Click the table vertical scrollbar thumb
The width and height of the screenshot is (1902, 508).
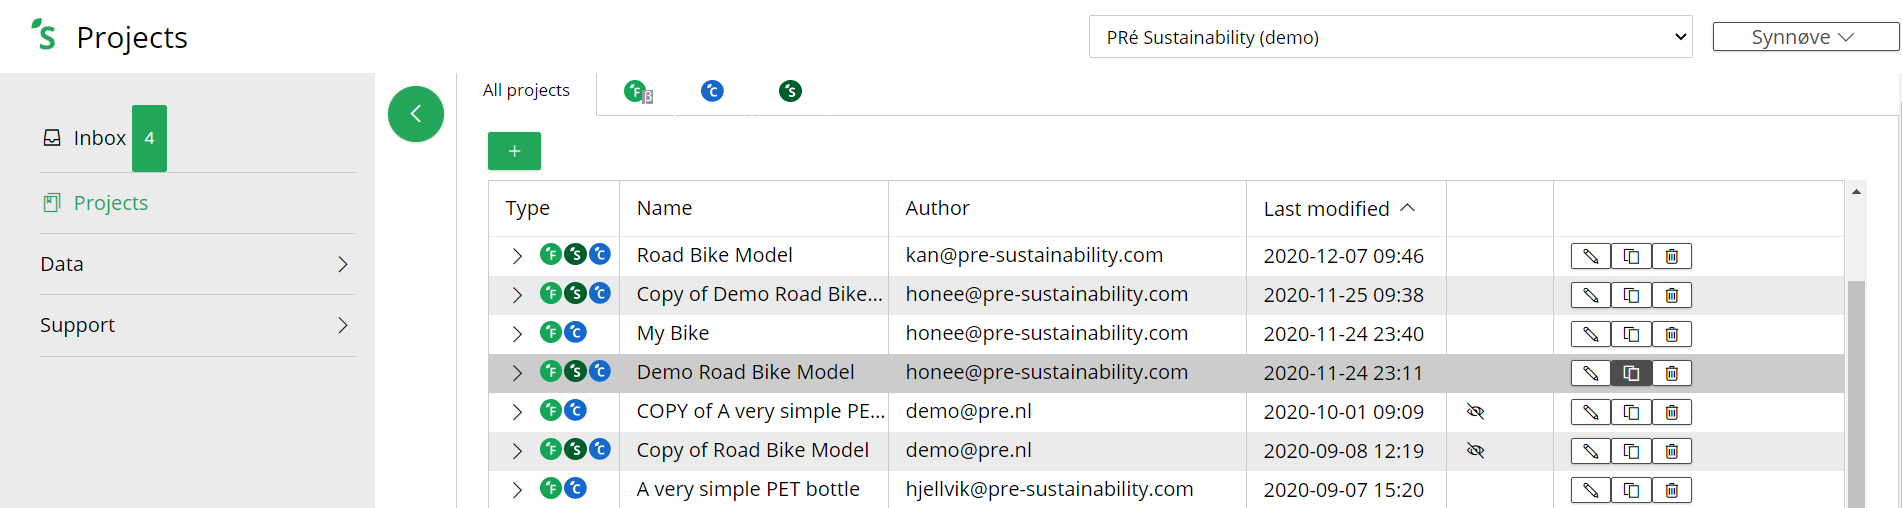pyautogui.click(x=1856, y=394)
